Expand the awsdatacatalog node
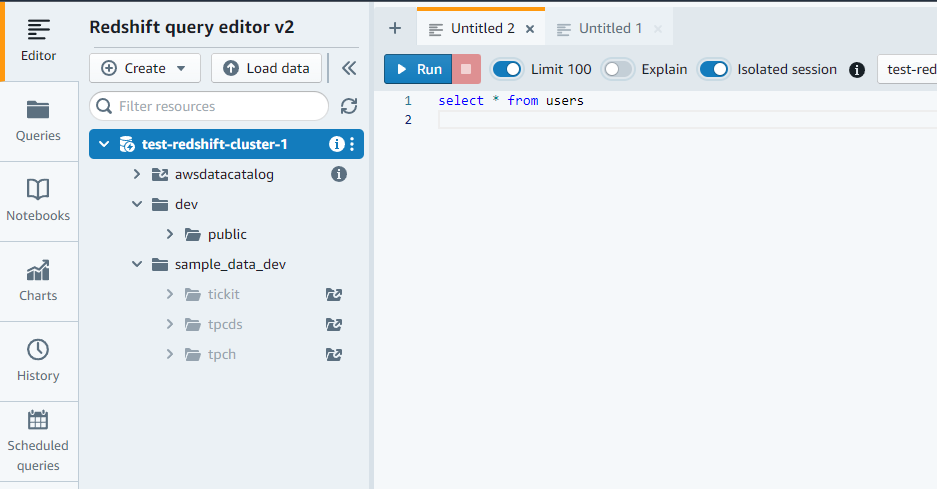 pyautogui.click(x=137, y=174)
